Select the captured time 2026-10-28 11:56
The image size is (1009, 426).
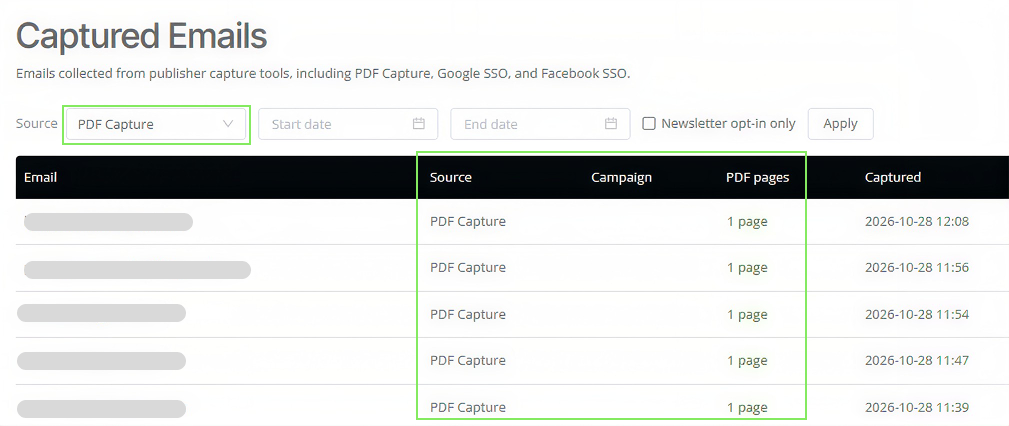tap(917, 268)
